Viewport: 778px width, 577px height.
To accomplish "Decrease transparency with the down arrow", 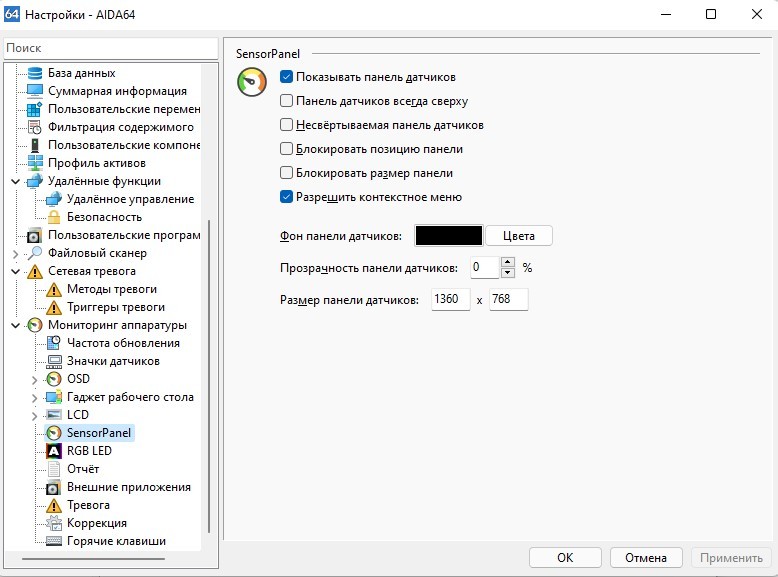I will (508, 272).
